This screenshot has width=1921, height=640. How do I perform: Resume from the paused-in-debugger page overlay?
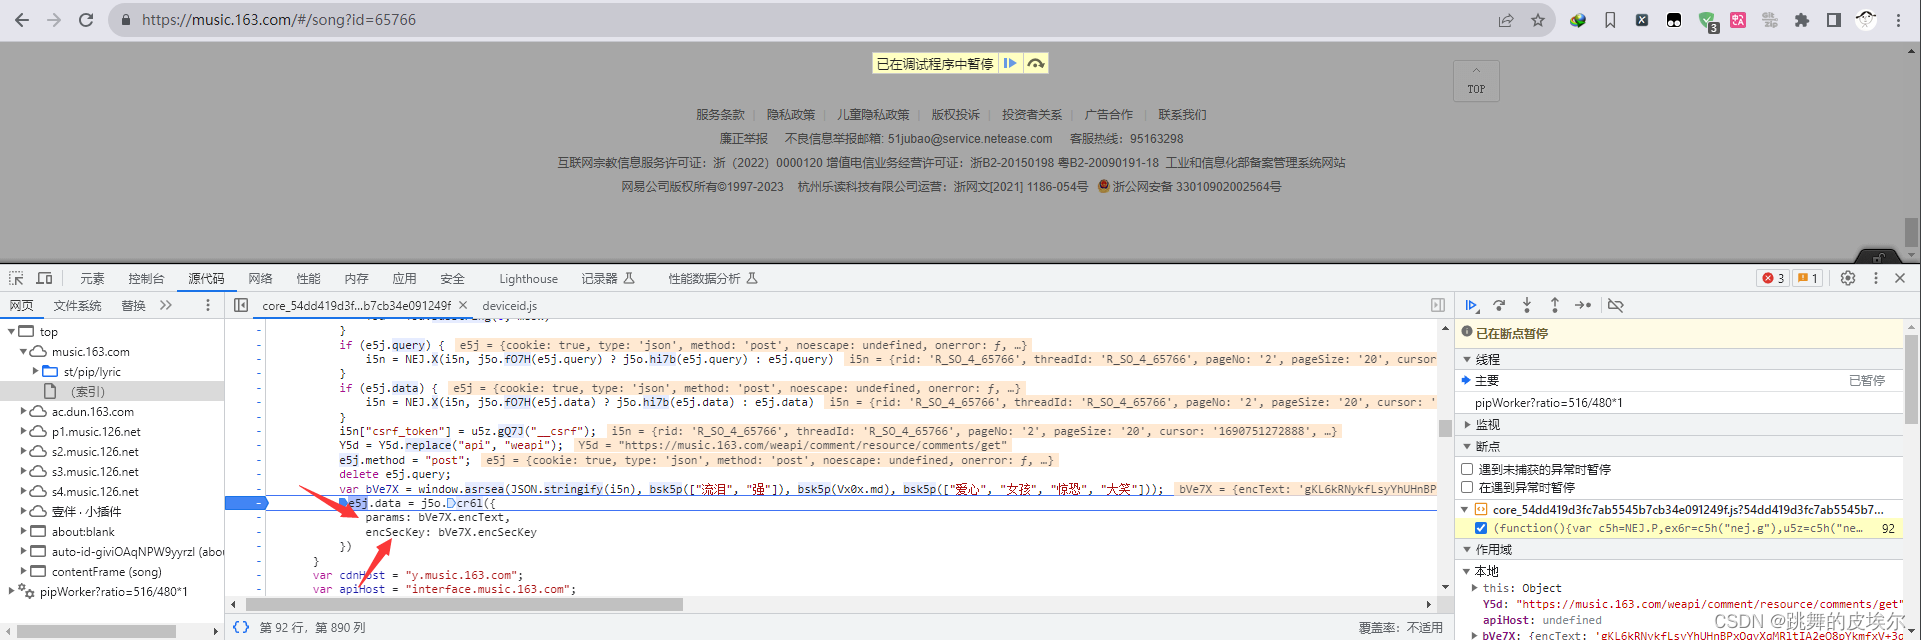[1010, 63]
